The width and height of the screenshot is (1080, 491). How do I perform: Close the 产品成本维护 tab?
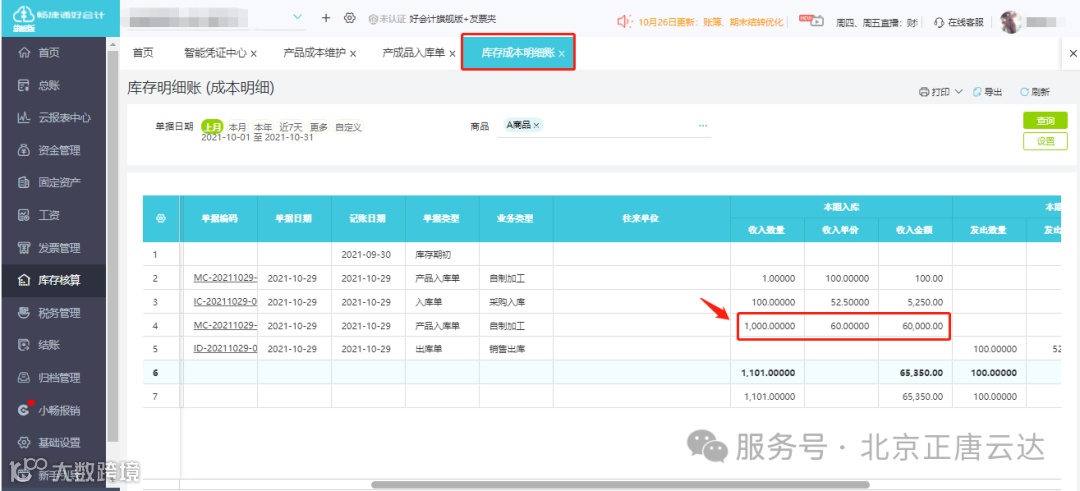point(353,54)
